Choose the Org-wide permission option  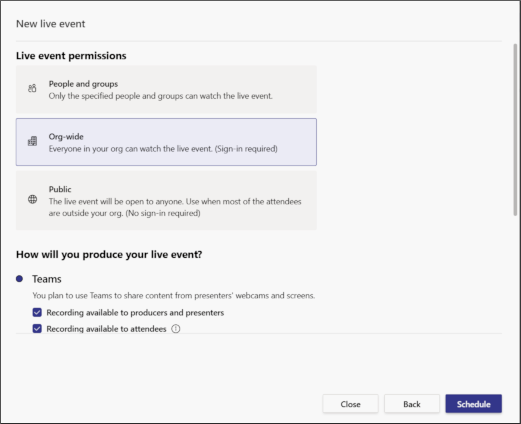coord(166,142)
